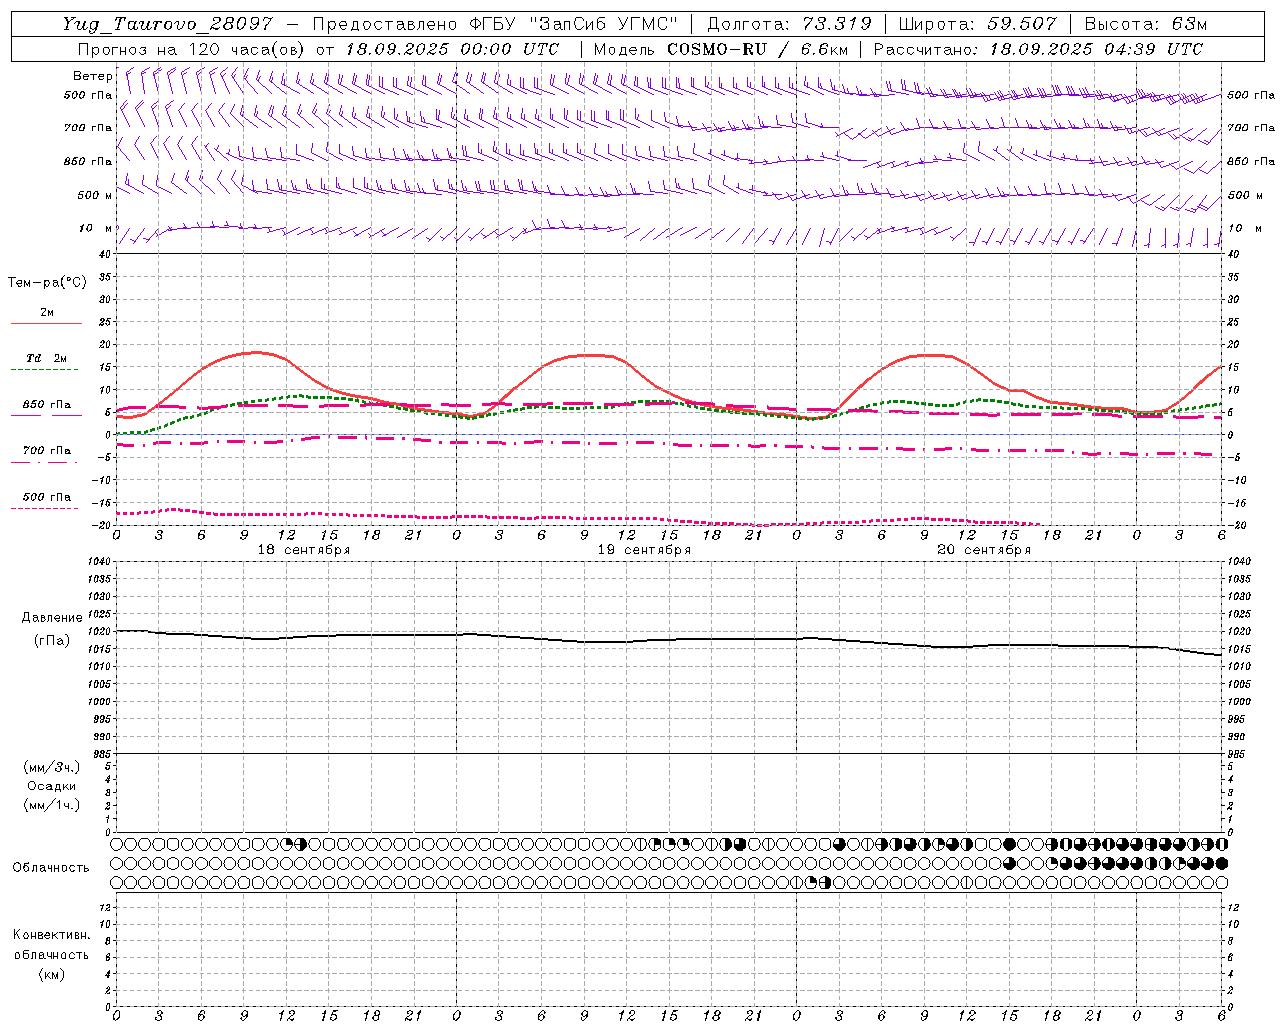Click the '20 сентября' date label

[984, 550]
